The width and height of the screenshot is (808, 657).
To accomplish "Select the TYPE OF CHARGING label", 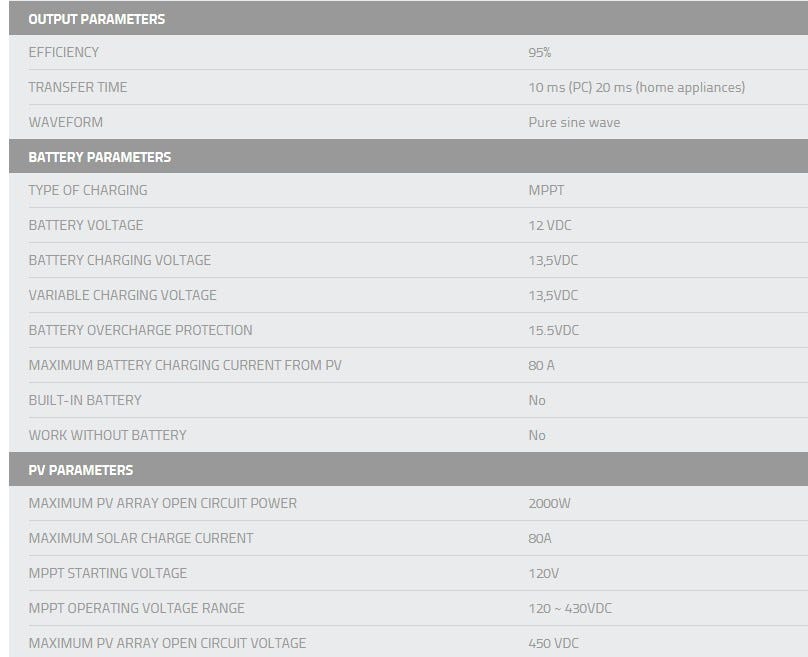I will click(88, 190).
